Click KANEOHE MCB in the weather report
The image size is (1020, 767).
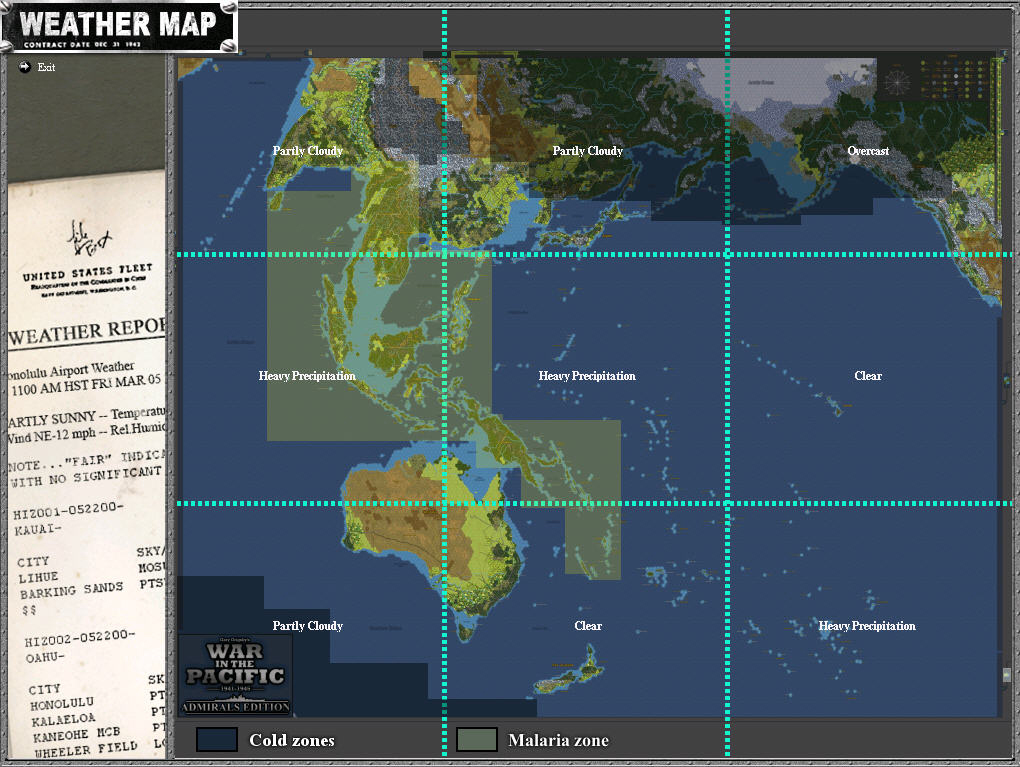tap(76, 734)
